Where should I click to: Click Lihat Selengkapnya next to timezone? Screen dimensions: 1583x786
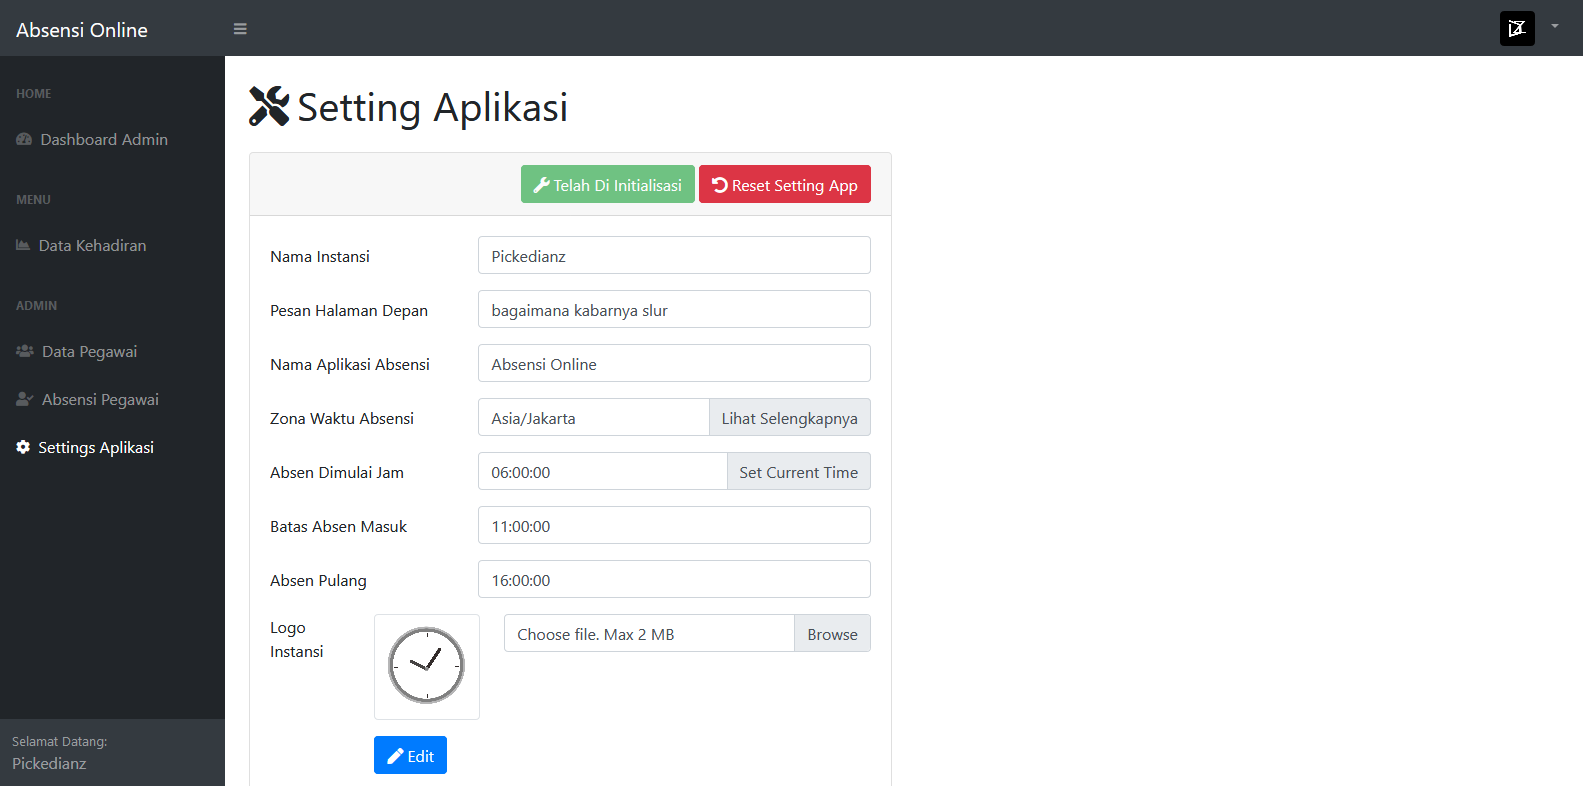pyautogui.click(x=789, y=418)
